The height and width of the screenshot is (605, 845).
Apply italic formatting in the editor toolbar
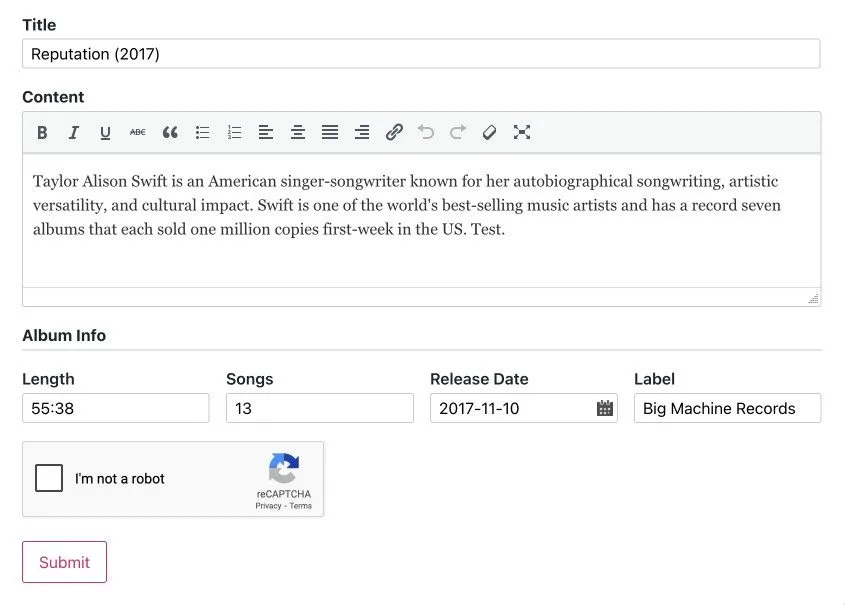tap(74, 132)
